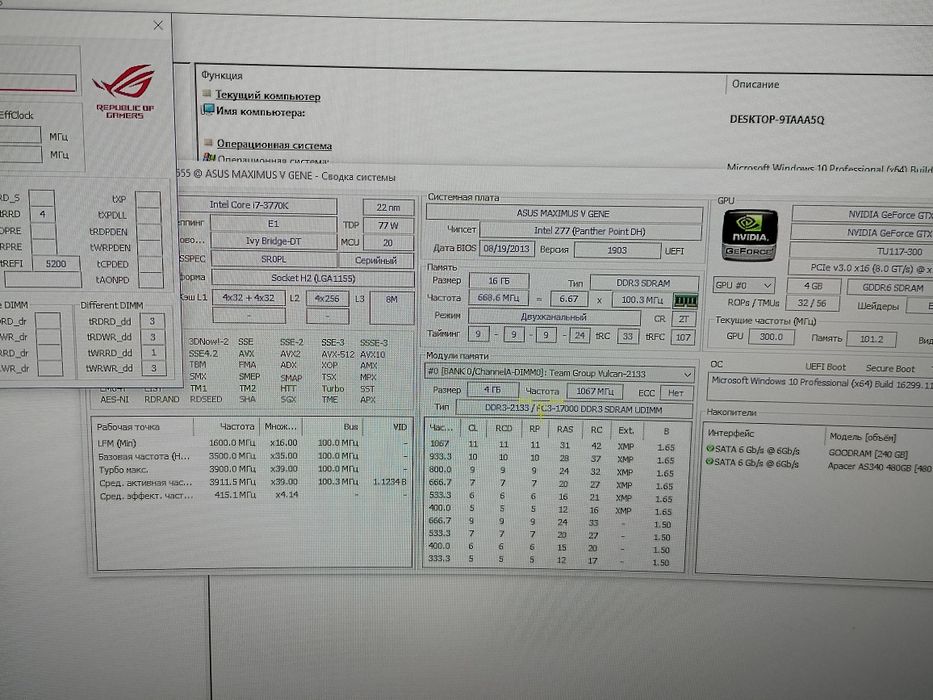The height and width of the screenshot is (700, 933).
Task: Select the LFM (Min) row
Action: [x=253, y=443]
